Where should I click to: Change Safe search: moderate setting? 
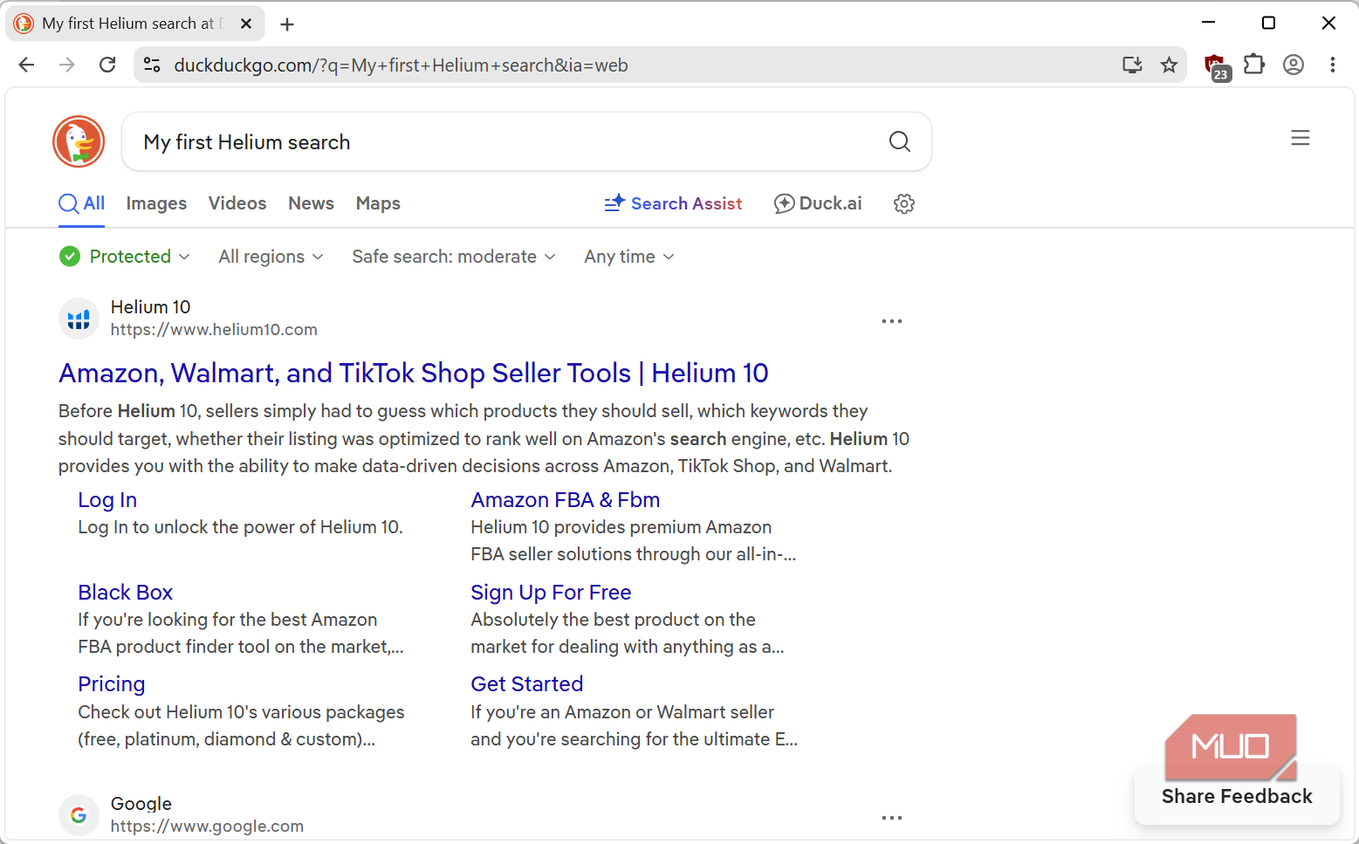click(x=454, y=257)
